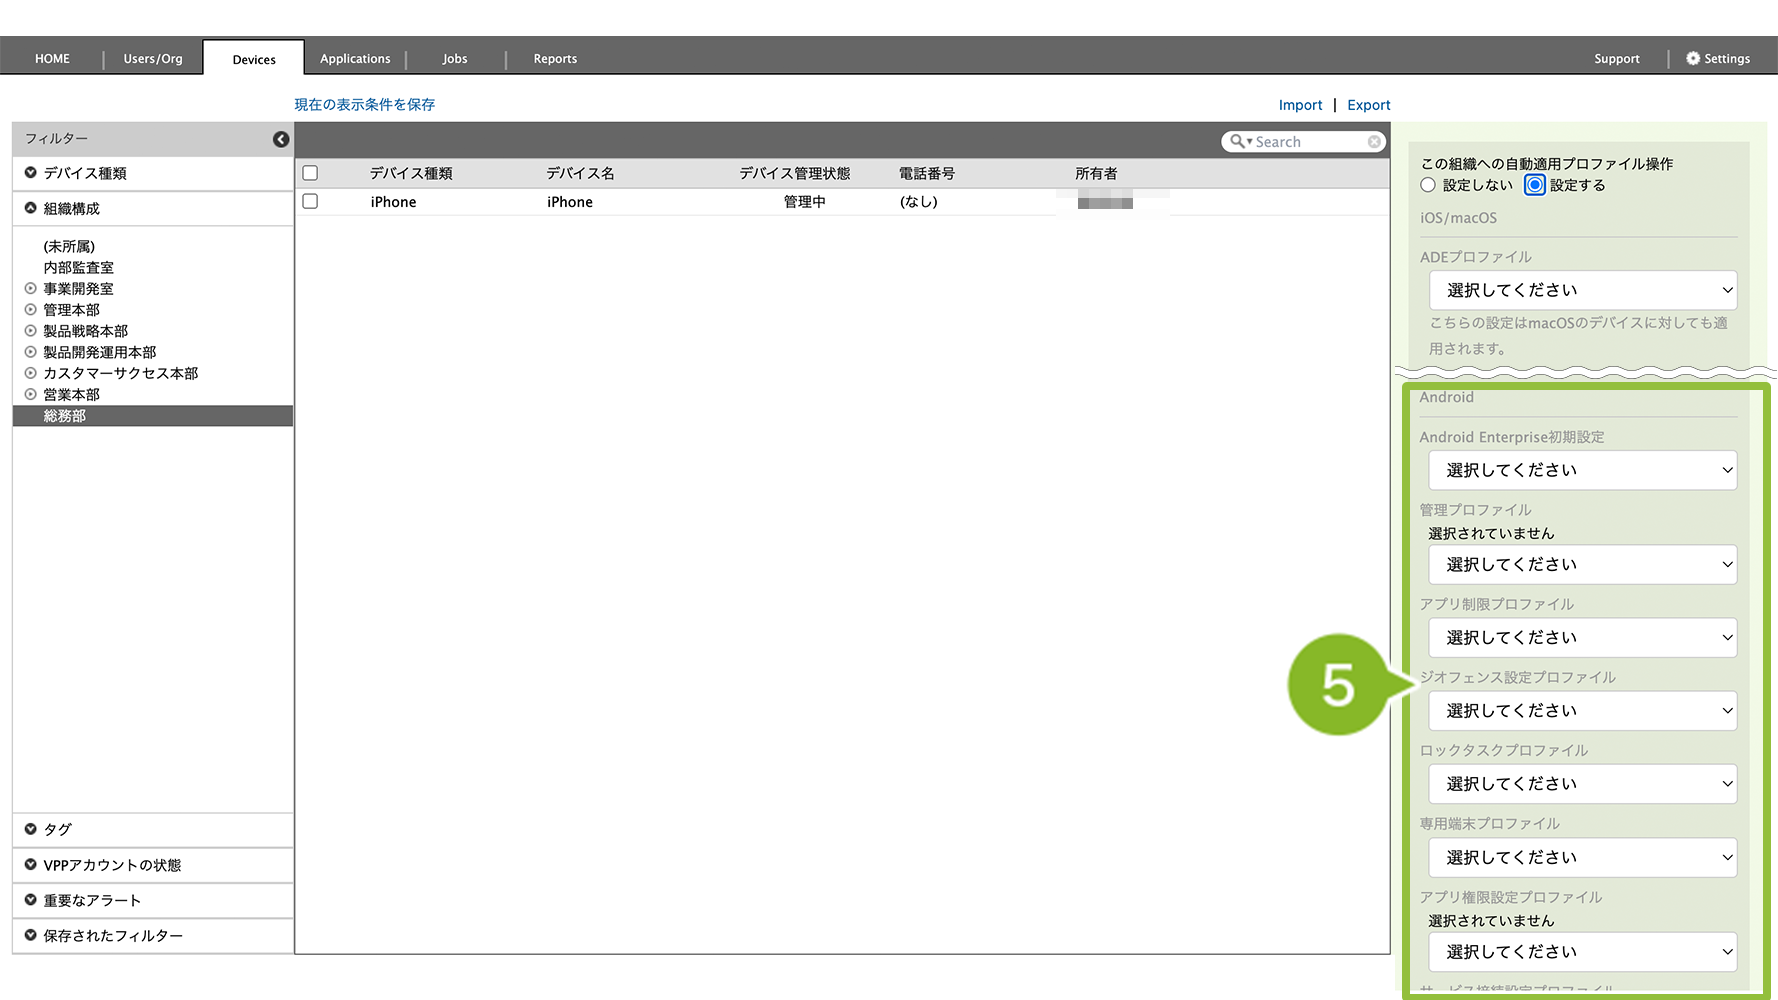Click the Settings gear icon
This screenshot has height=1000, width=1778.
1692,59
